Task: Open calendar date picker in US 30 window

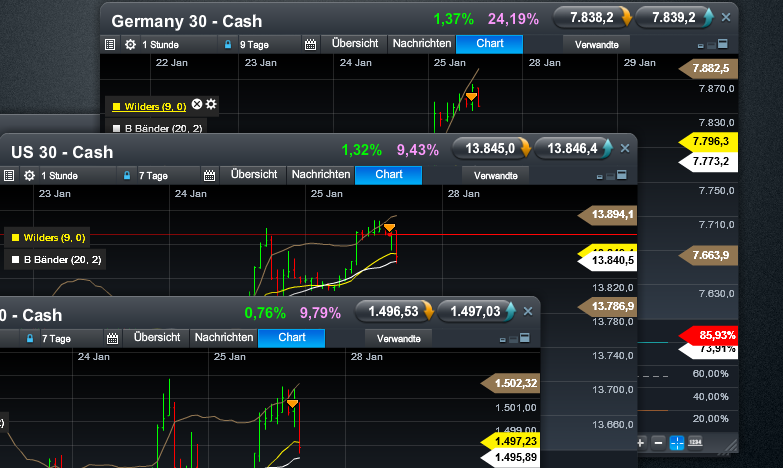Action: [x=209, y=175]
